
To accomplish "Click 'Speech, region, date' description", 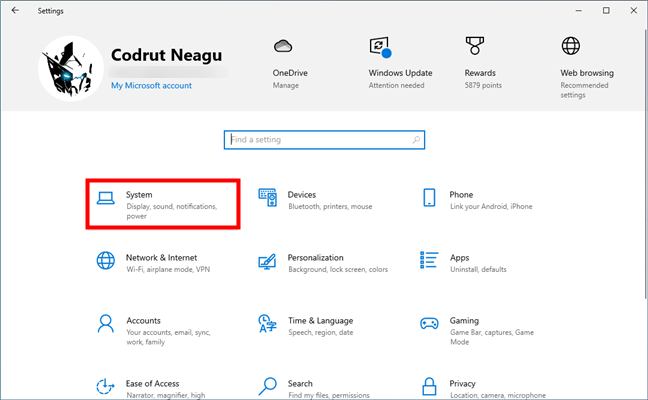I will click(321, 332).
